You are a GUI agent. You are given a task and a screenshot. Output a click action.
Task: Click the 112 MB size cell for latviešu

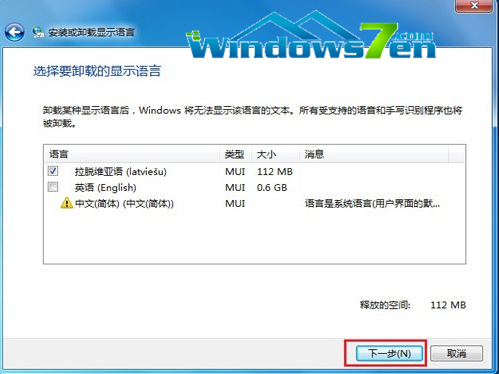(275, 172)
